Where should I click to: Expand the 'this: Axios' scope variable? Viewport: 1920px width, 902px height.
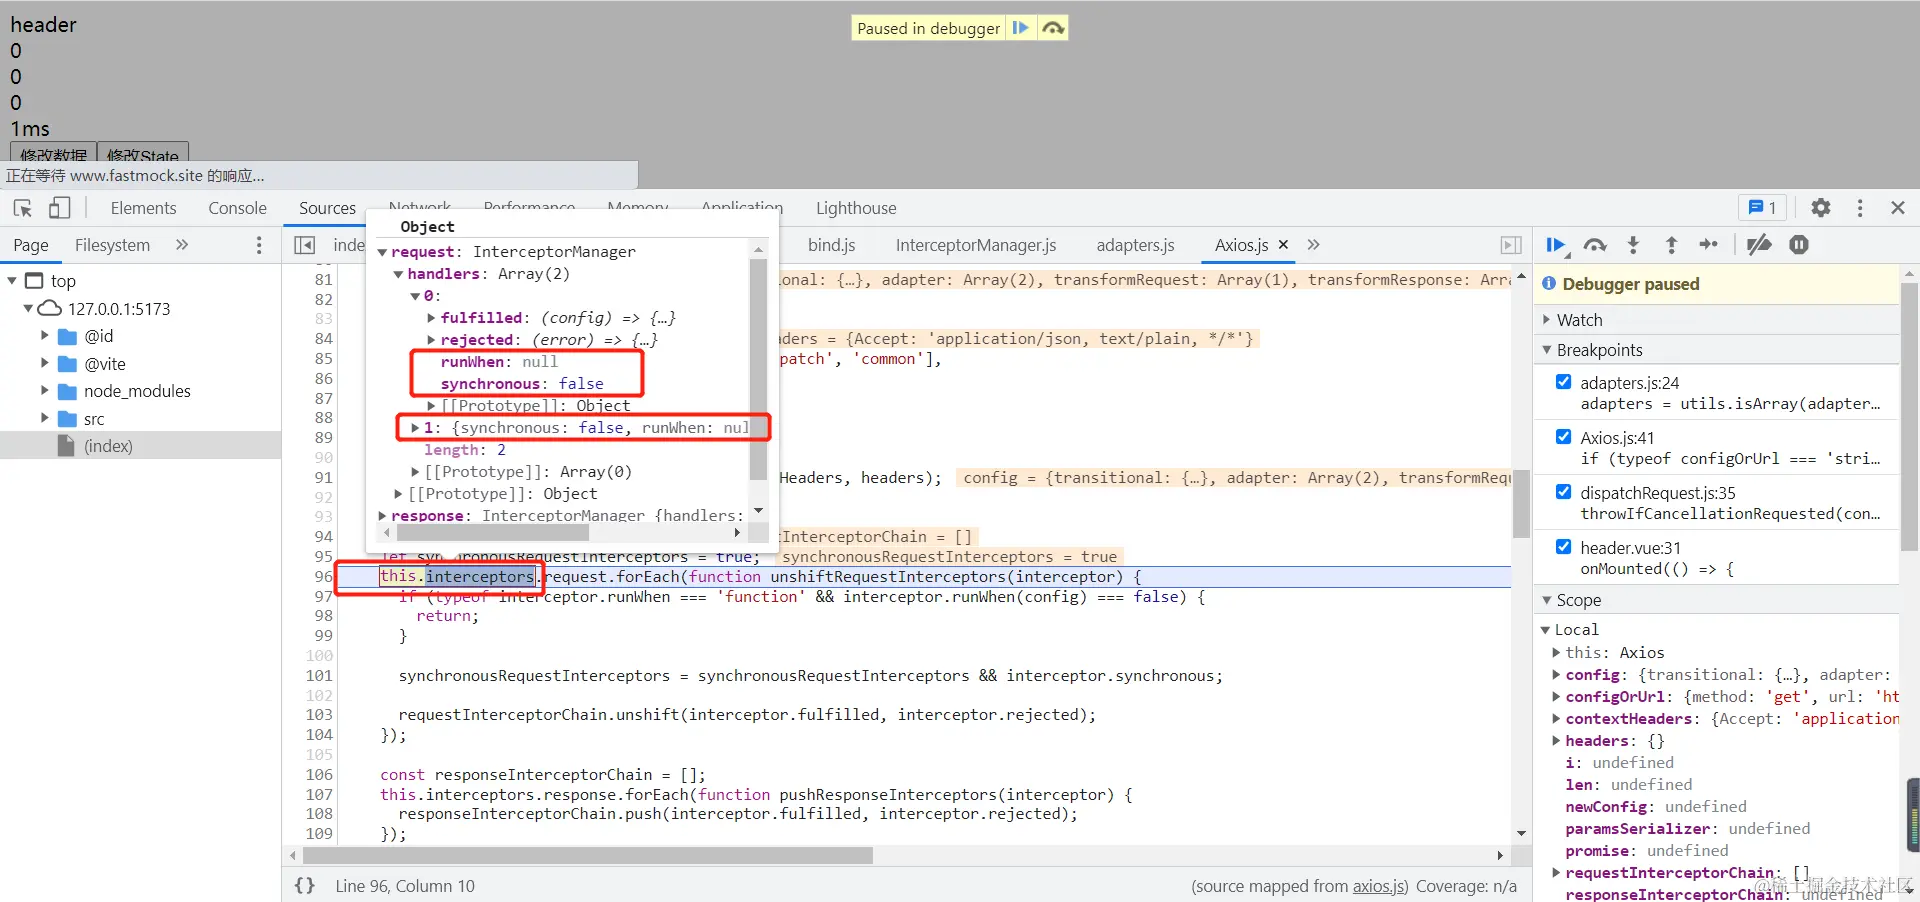1557,652
